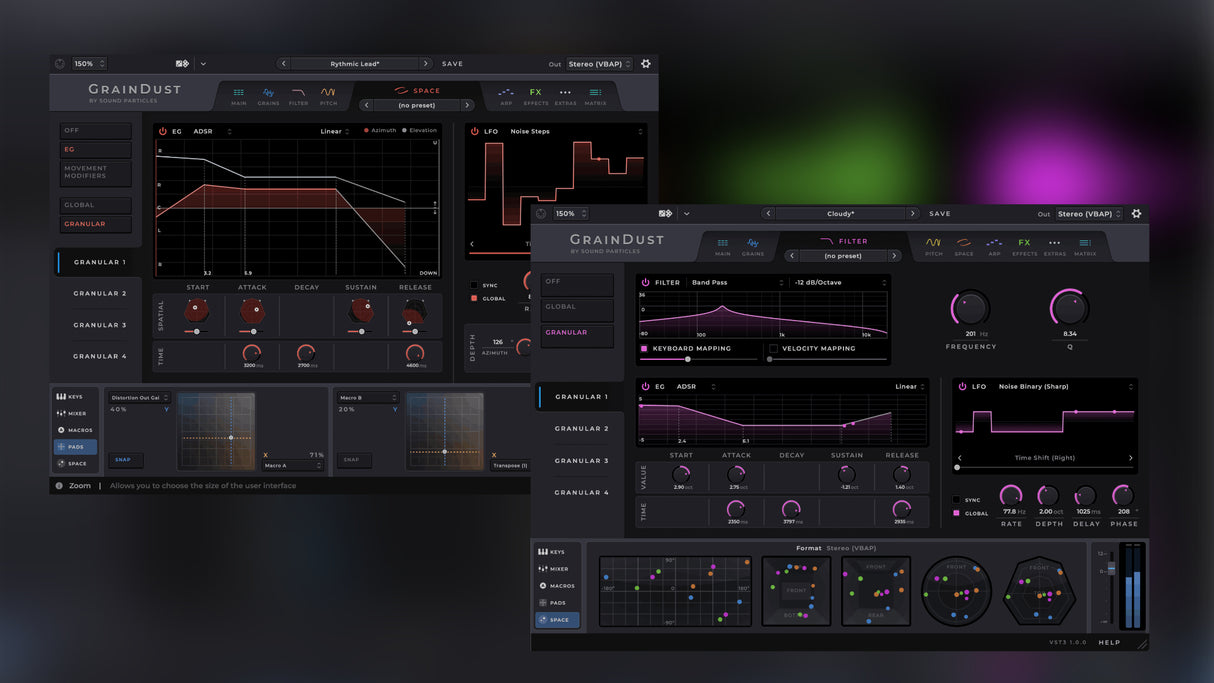This screenshot has height=683, width=1214.
Task: Select the Pads panel in Cloudy window
Action: click(x=557, y=603)
